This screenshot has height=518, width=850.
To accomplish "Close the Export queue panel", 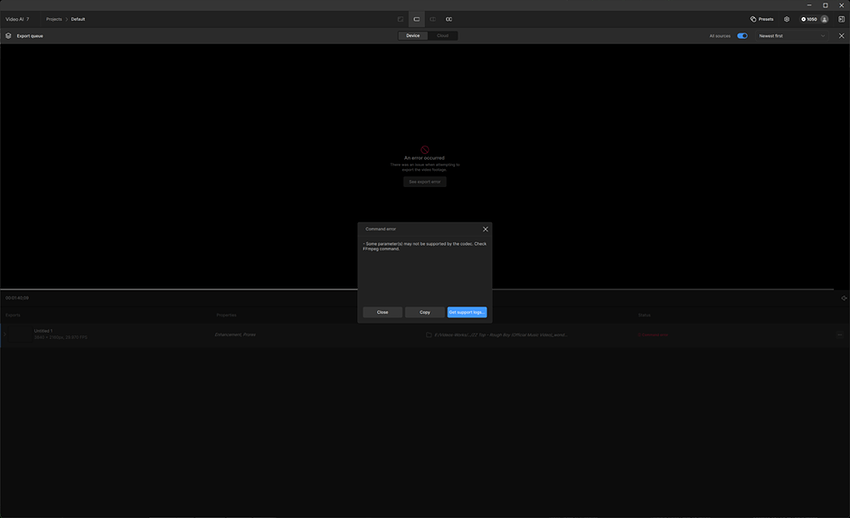I will [x=841, y=36].
